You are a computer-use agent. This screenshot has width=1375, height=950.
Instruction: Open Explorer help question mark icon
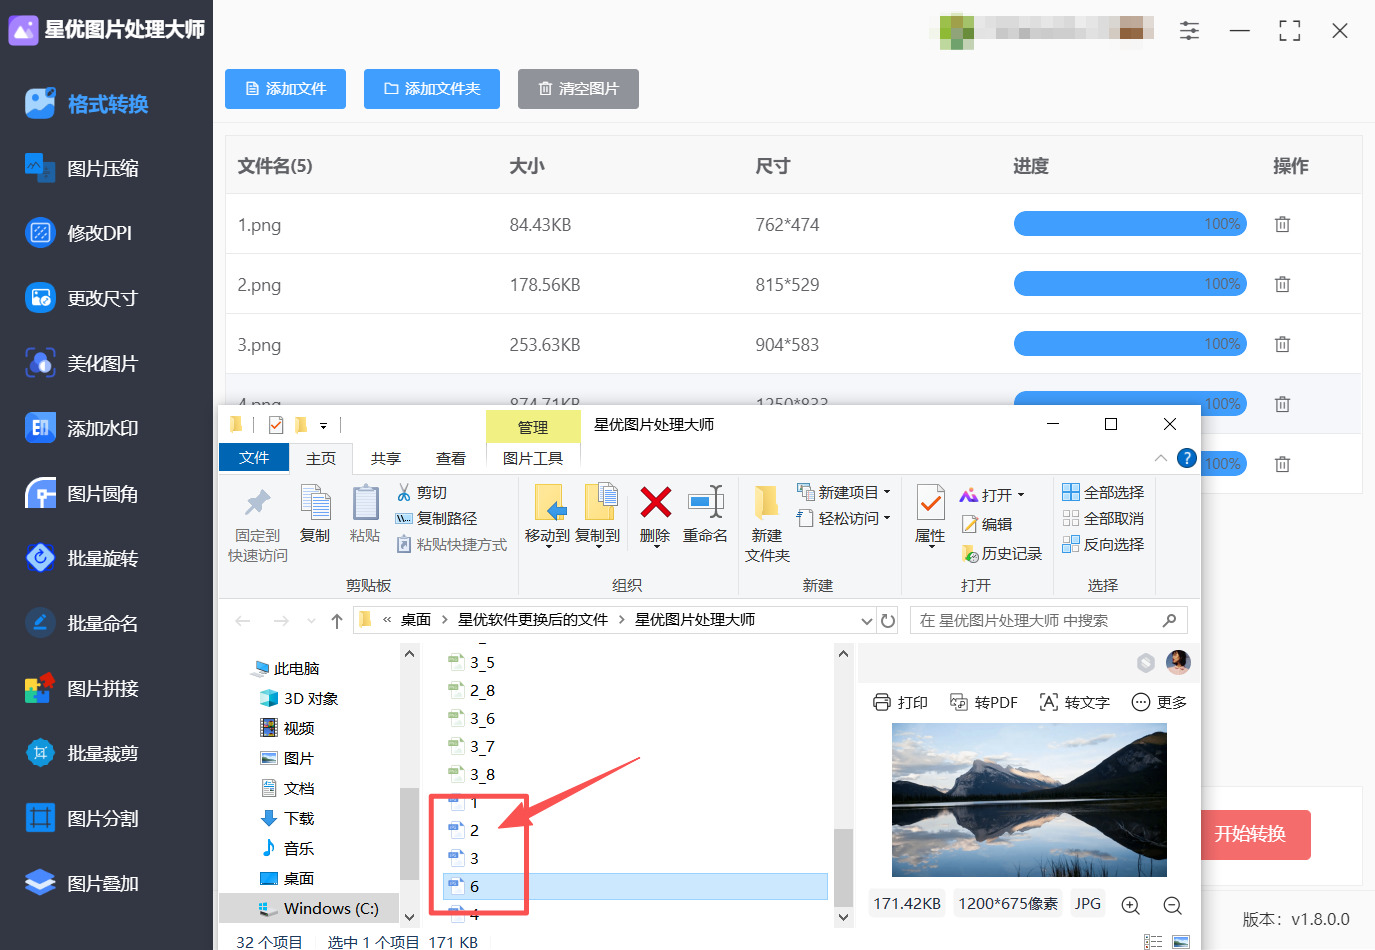pyautogui.click(x=1187, y=458)
